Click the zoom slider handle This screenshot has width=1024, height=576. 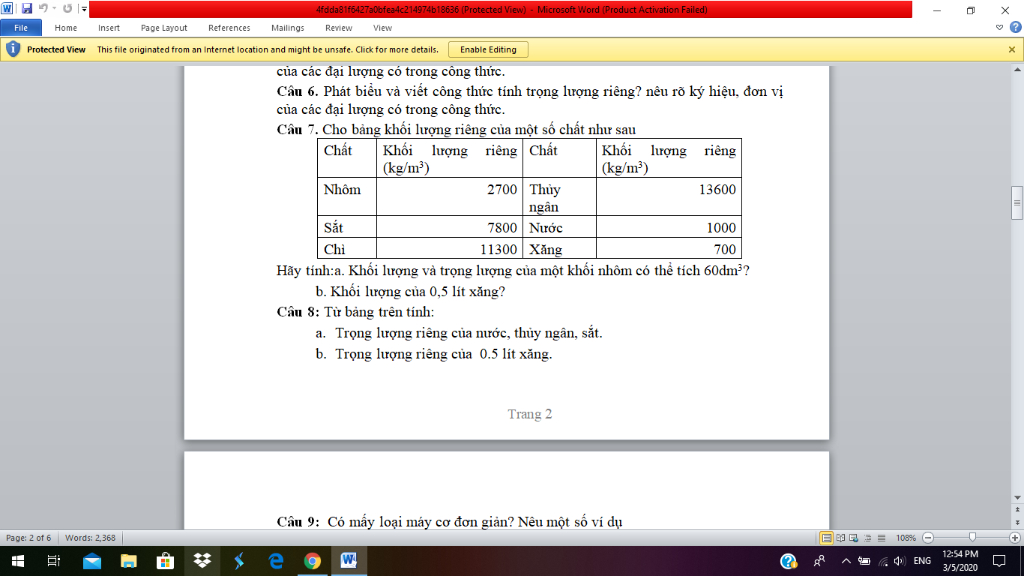(972, 537)
